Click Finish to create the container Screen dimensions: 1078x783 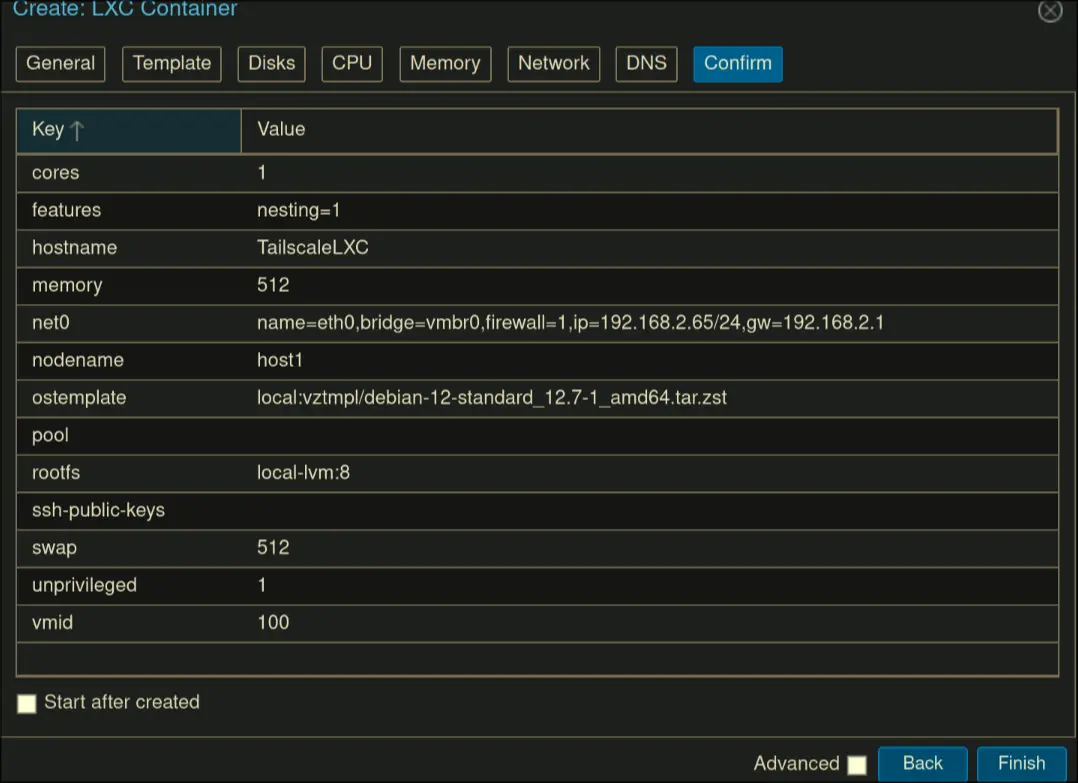coord(1021,764)
